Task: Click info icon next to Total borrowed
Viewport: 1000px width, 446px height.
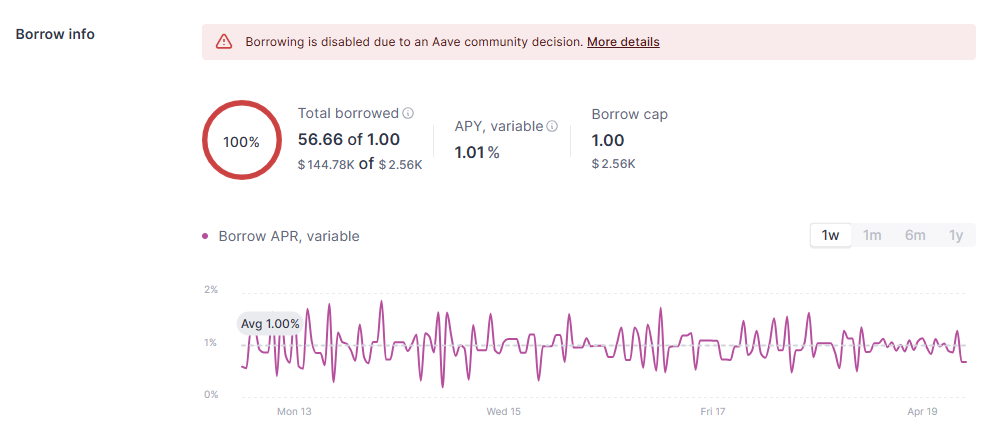Action: 408,114
